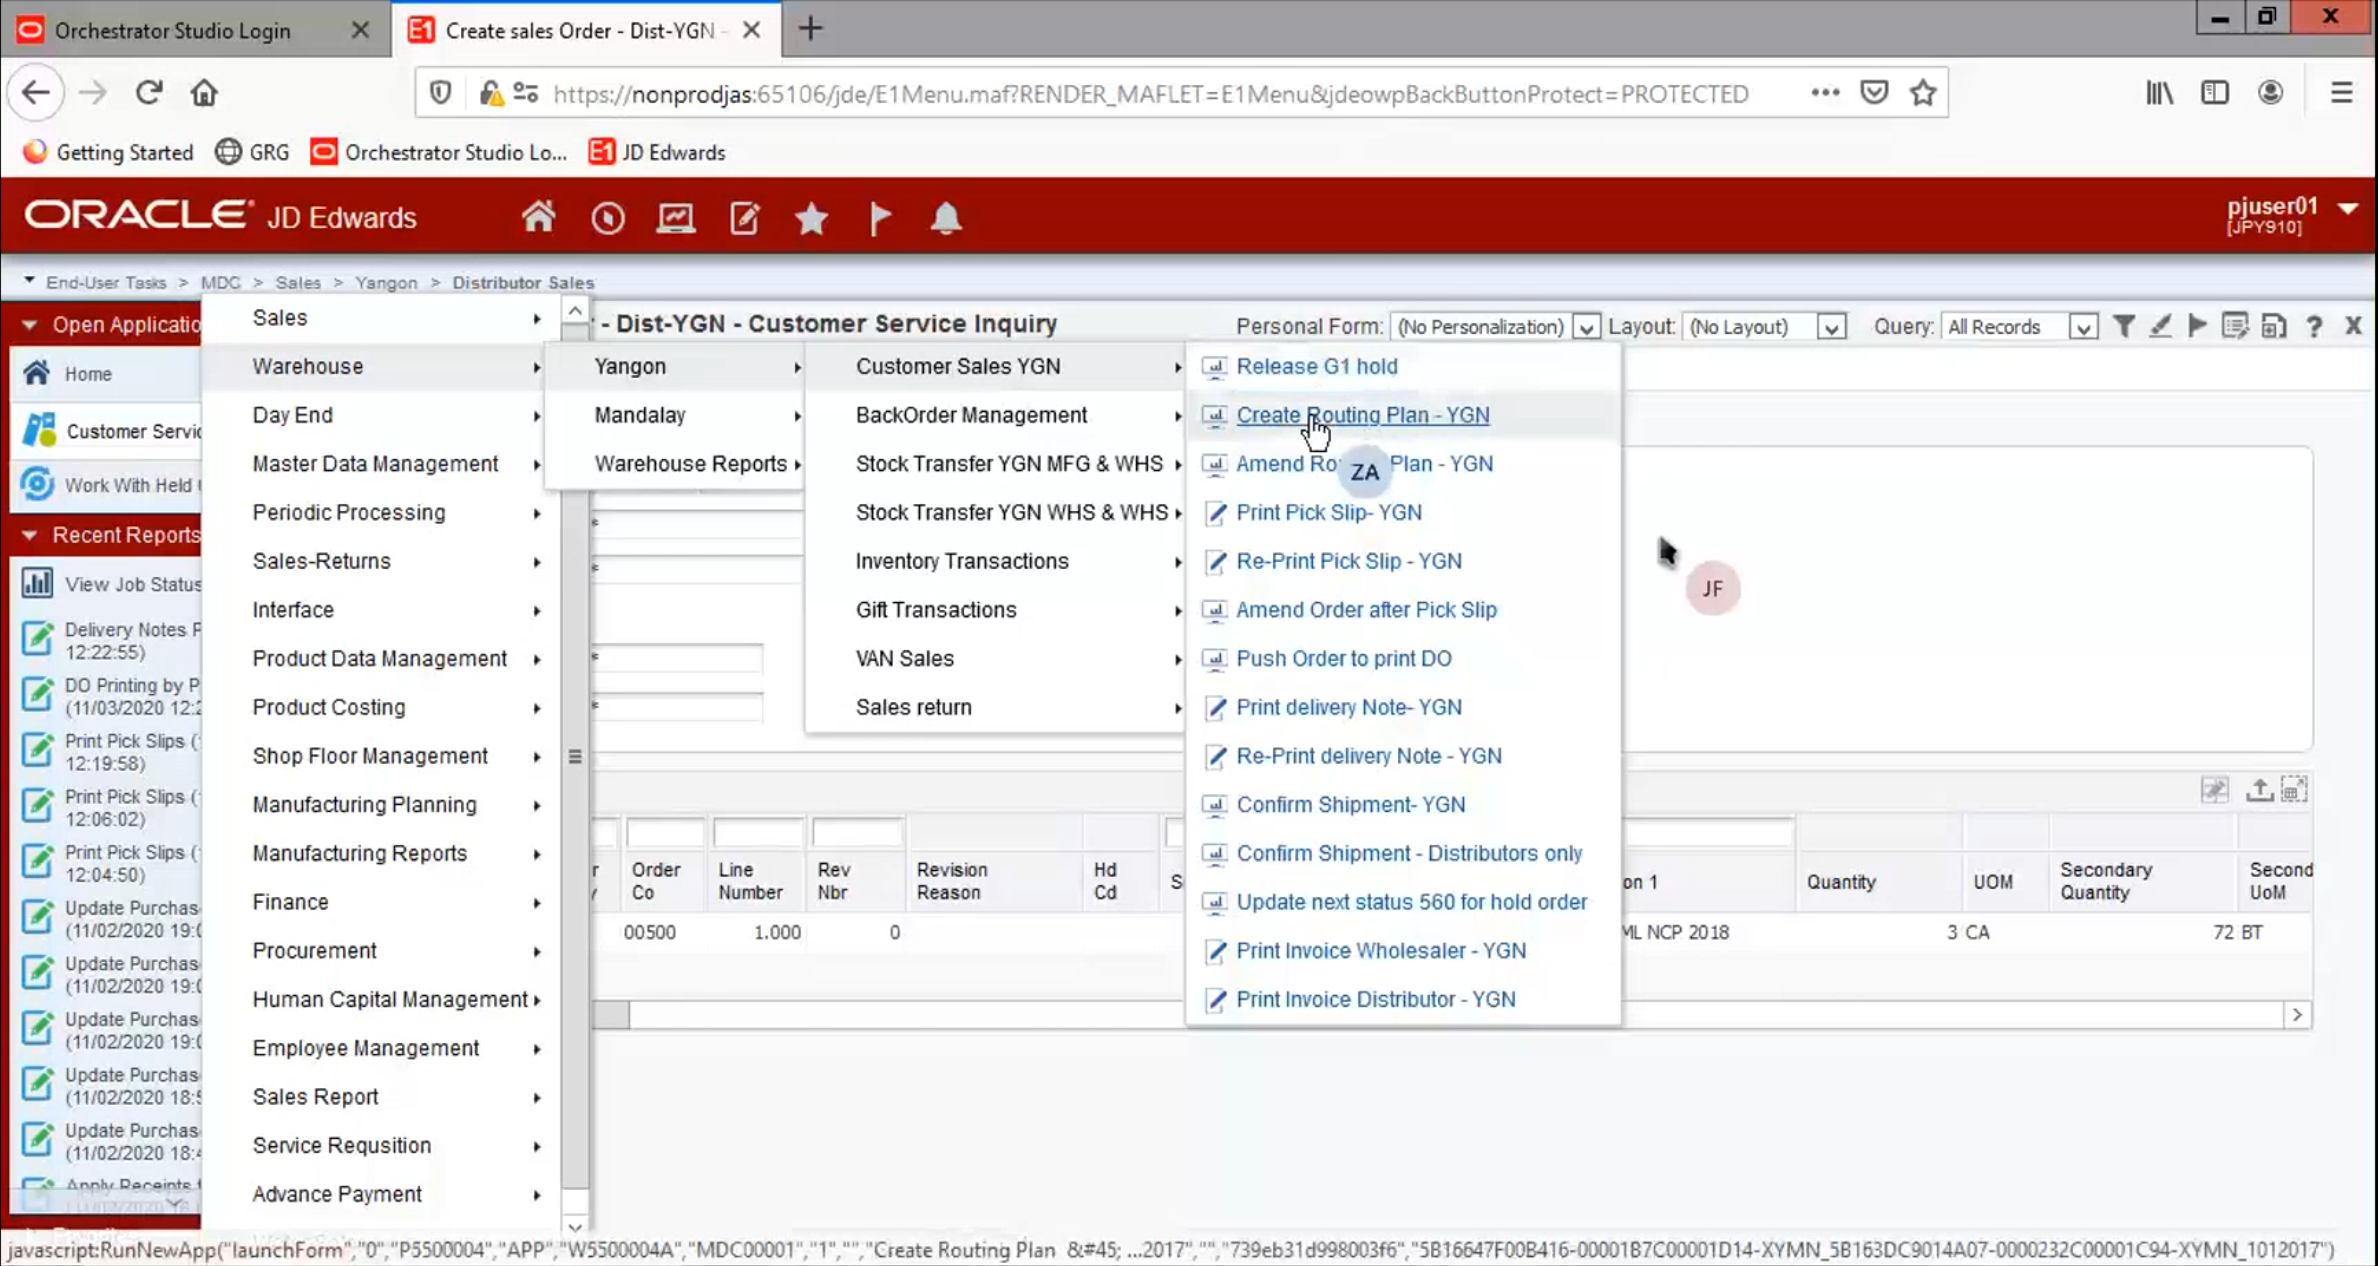Click the filter funnel icon beside Query
Viewport: 2378px width, 1266px height.
coord(2123,326)
